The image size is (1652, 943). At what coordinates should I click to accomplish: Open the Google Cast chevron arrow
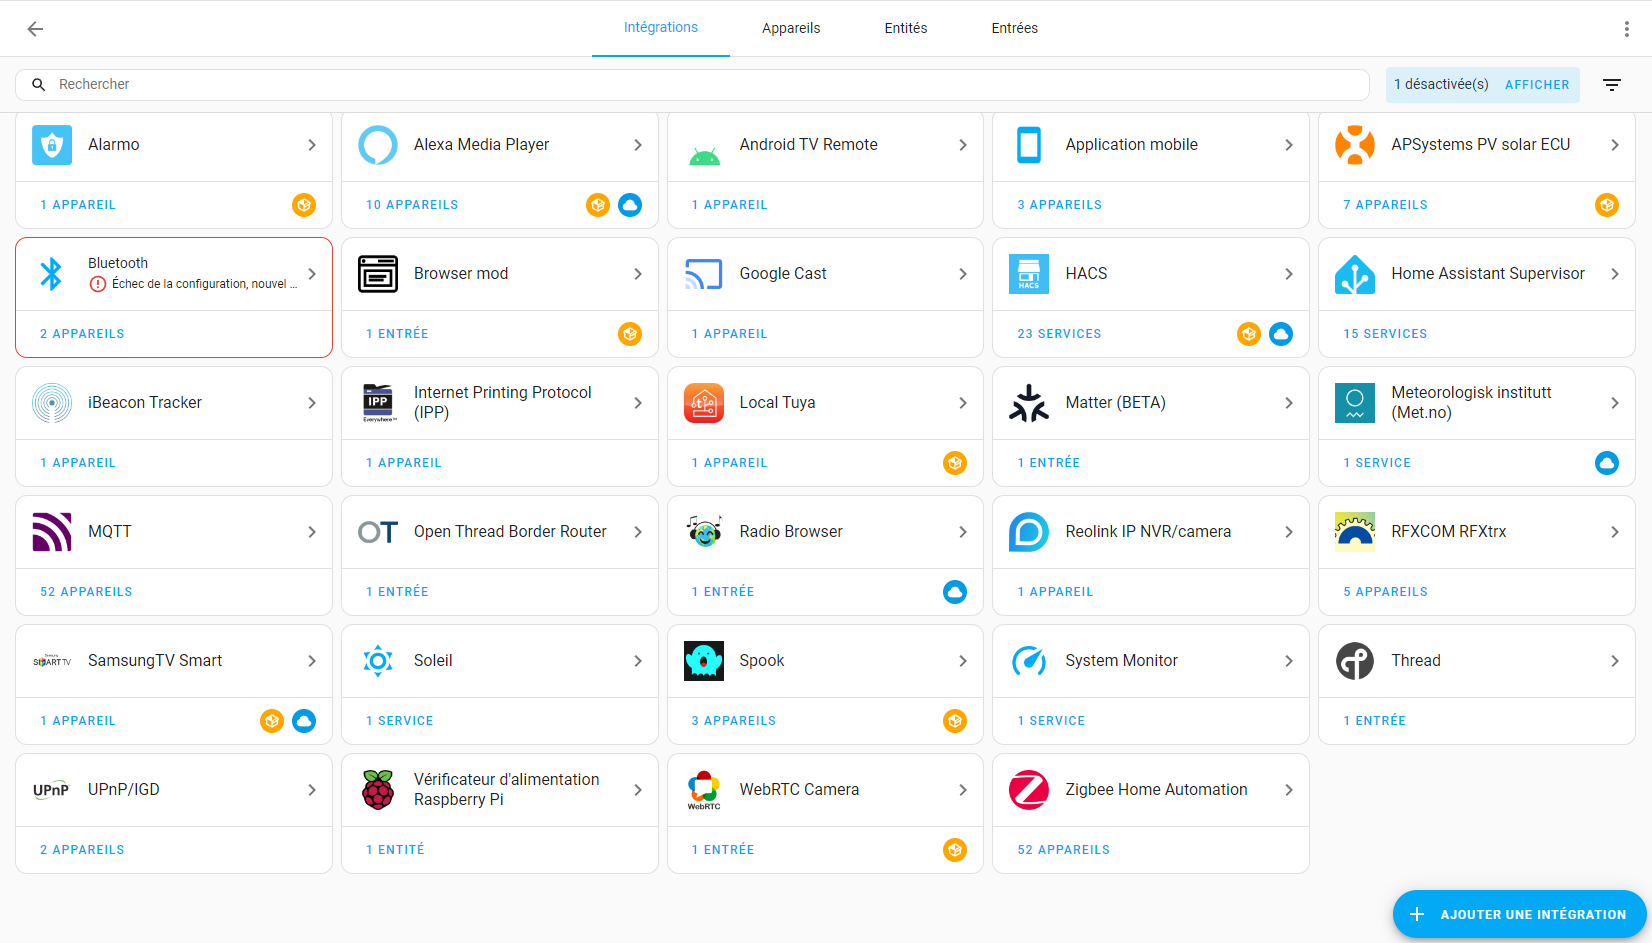tap(963, 274)
